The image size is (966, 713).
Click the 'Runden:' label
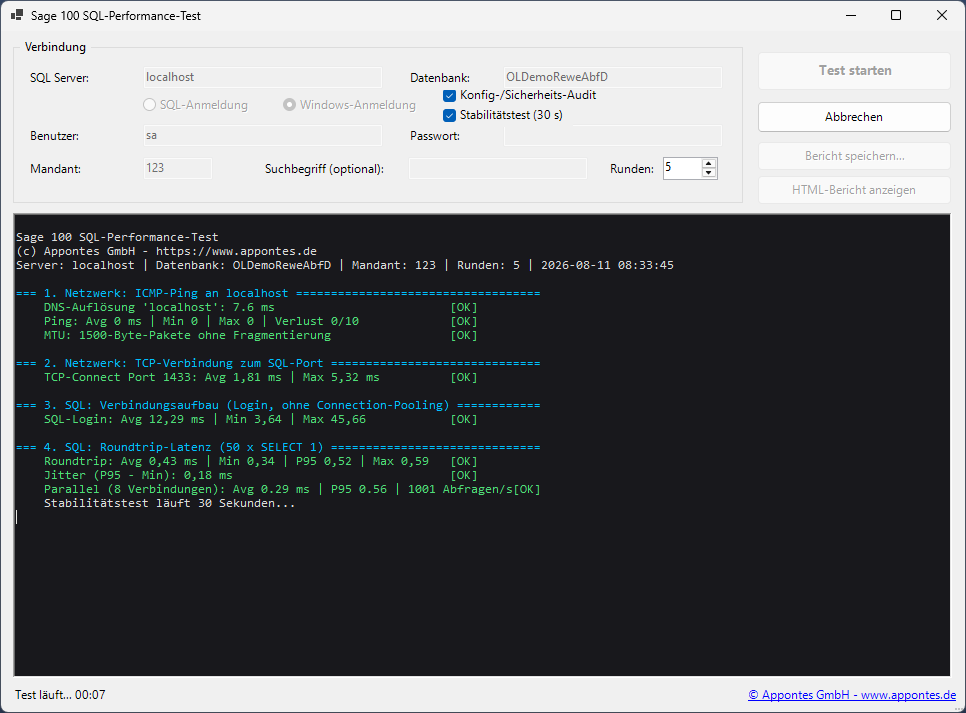pos(632,169)
